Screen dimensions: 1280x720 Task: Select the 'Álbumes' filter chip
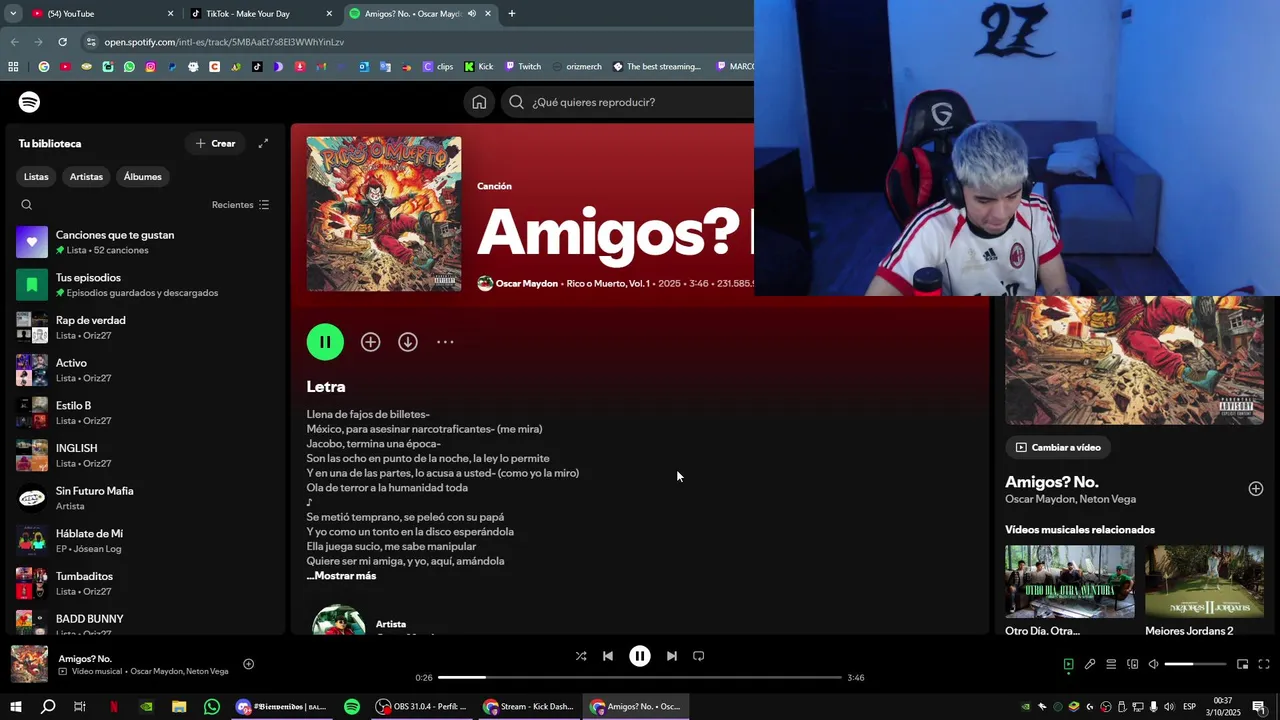click(x=142, y=177)
